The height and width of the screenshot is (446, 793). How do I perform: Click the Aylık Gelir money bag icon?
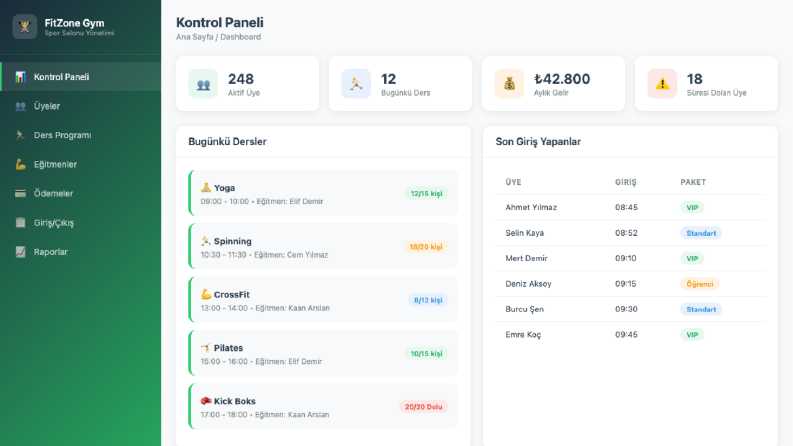tap(509, 84)
